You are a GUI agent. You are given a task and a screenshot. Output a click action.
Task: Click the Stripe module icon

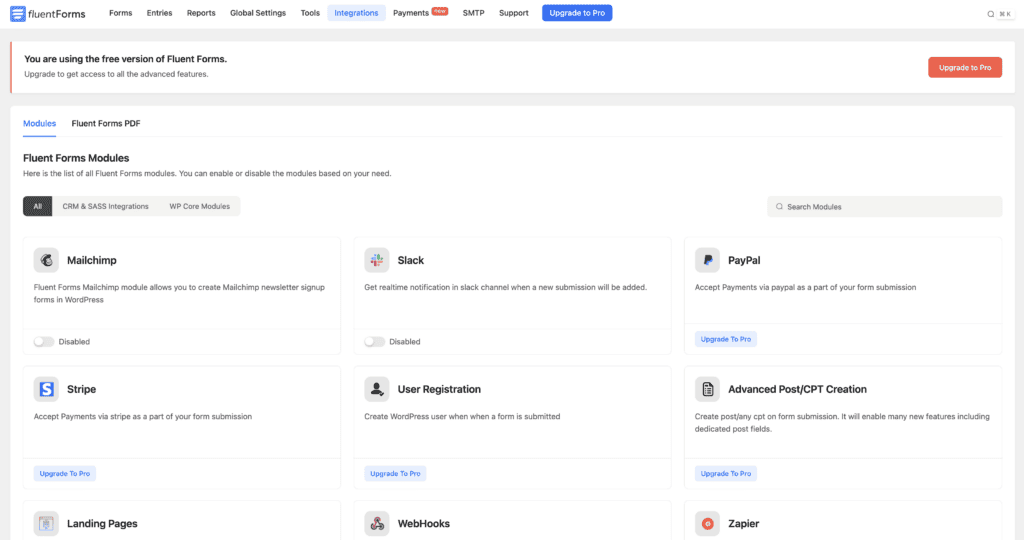(x=46, y=389)
